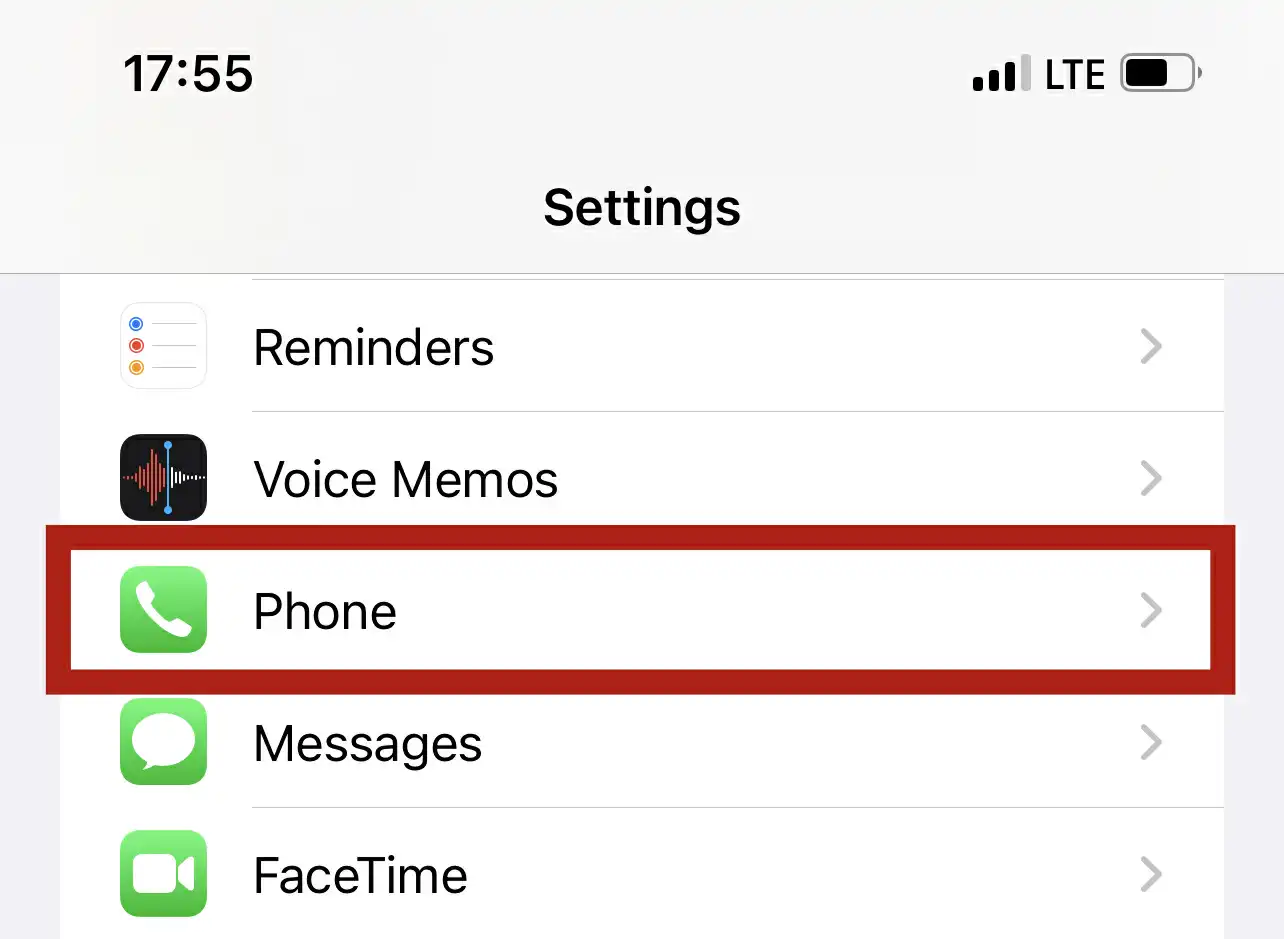The width and height of the screenshot is (1284, 939).
Task: Open FaceTime settings
Action: (640, 874)
